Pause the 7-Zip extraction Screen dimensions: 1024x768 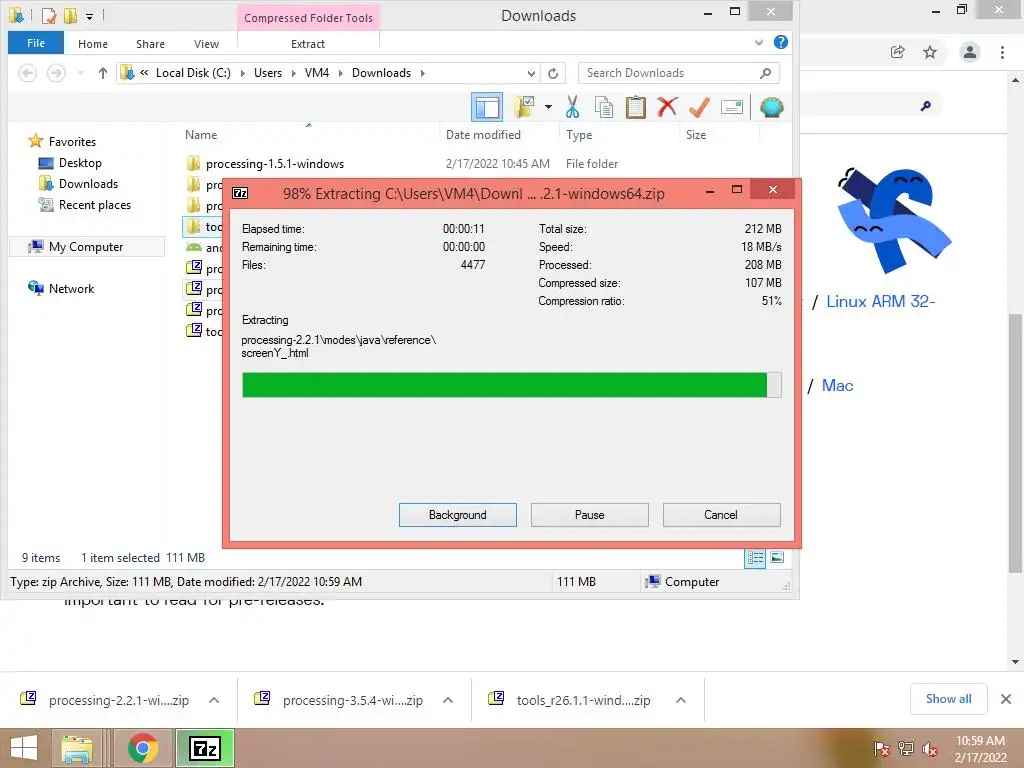(589, 515)
